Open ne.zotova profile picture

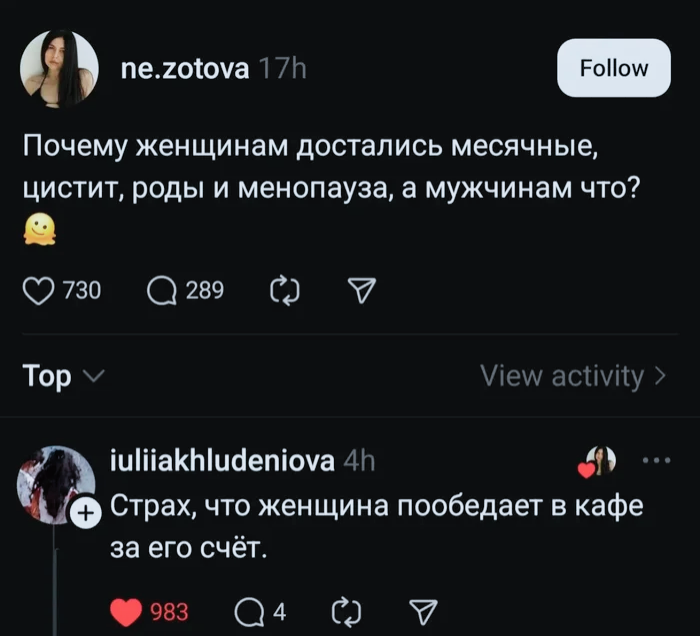tap(59, 68)
